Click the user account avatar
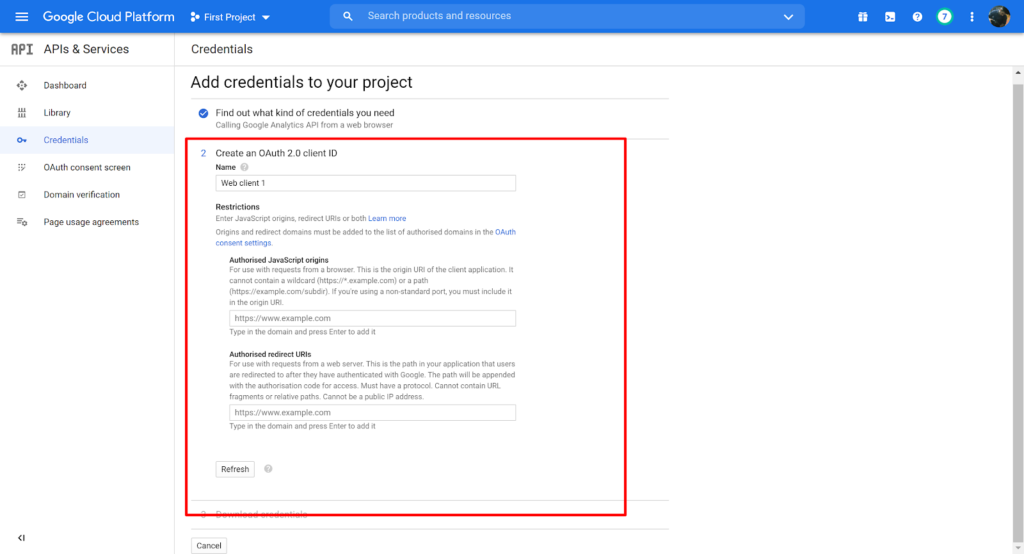The height and width of the screenshot is (554, 1024). [x=999, y=17]
